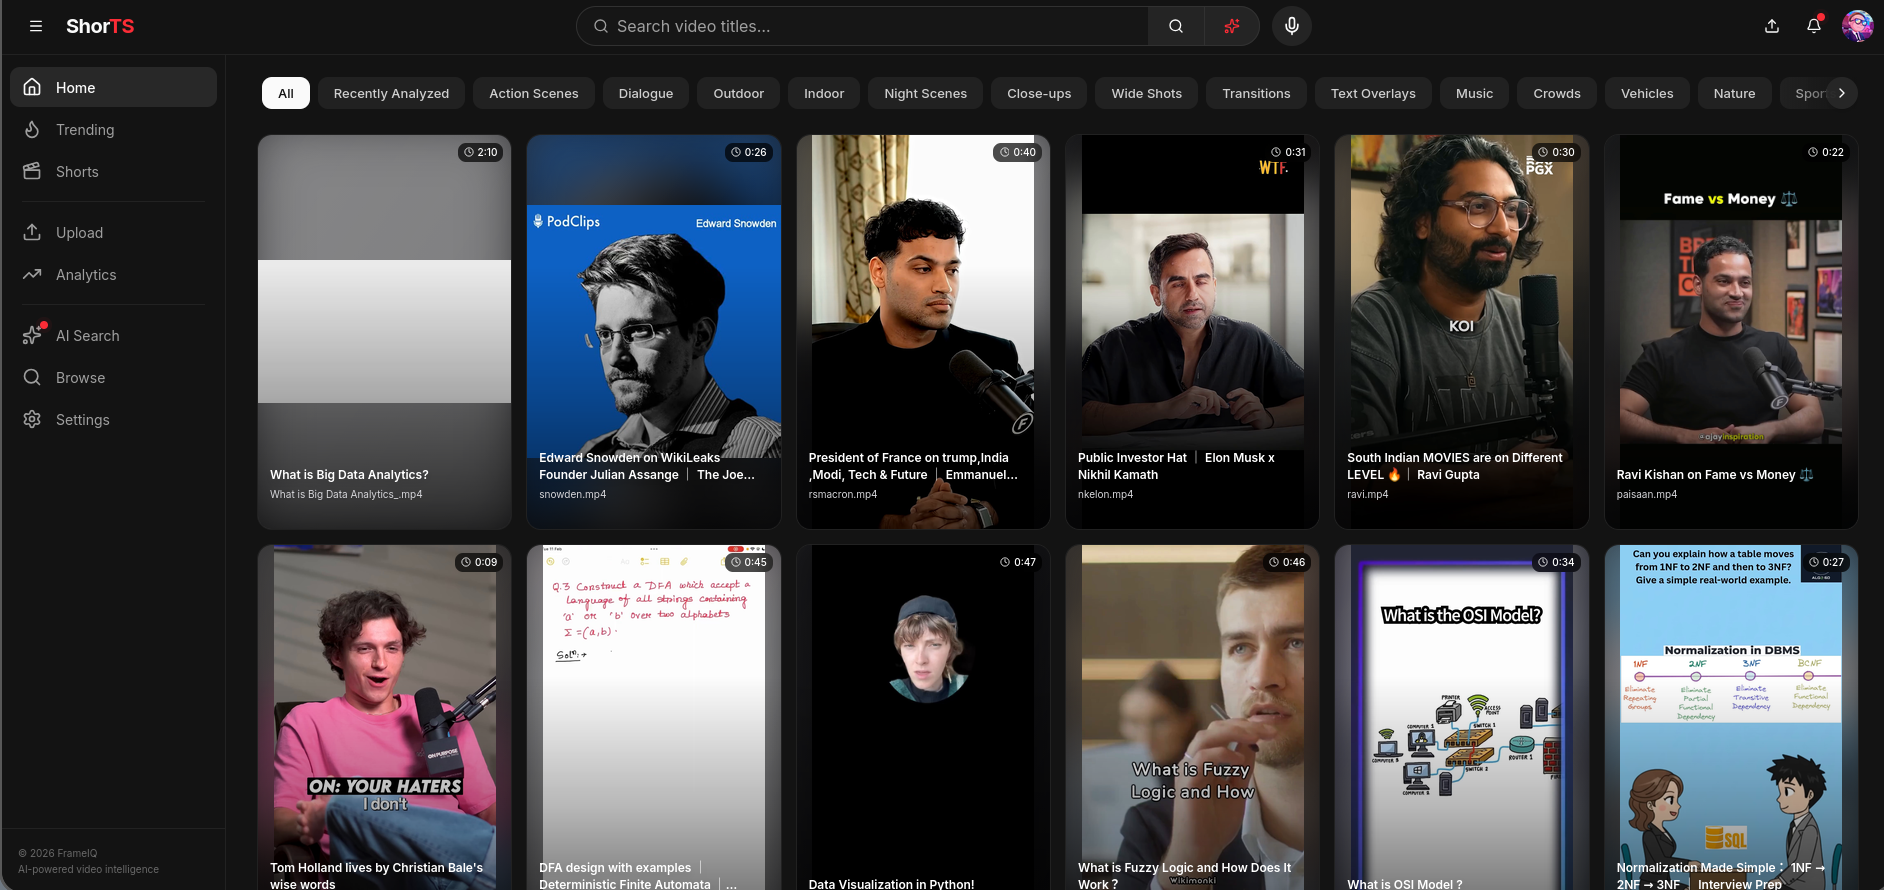The image size is (1884, 890).
Task: Open the Edward Snowden WikiLeaks video
Action: click(654, 332)
